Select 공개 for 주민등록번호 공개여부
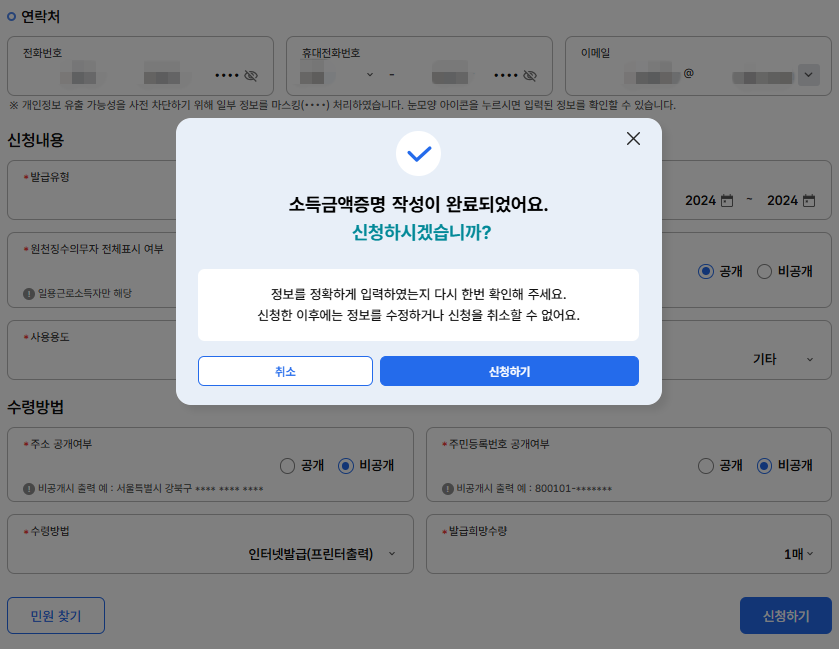This screenshot has height=649, width=839. point(707,465)
